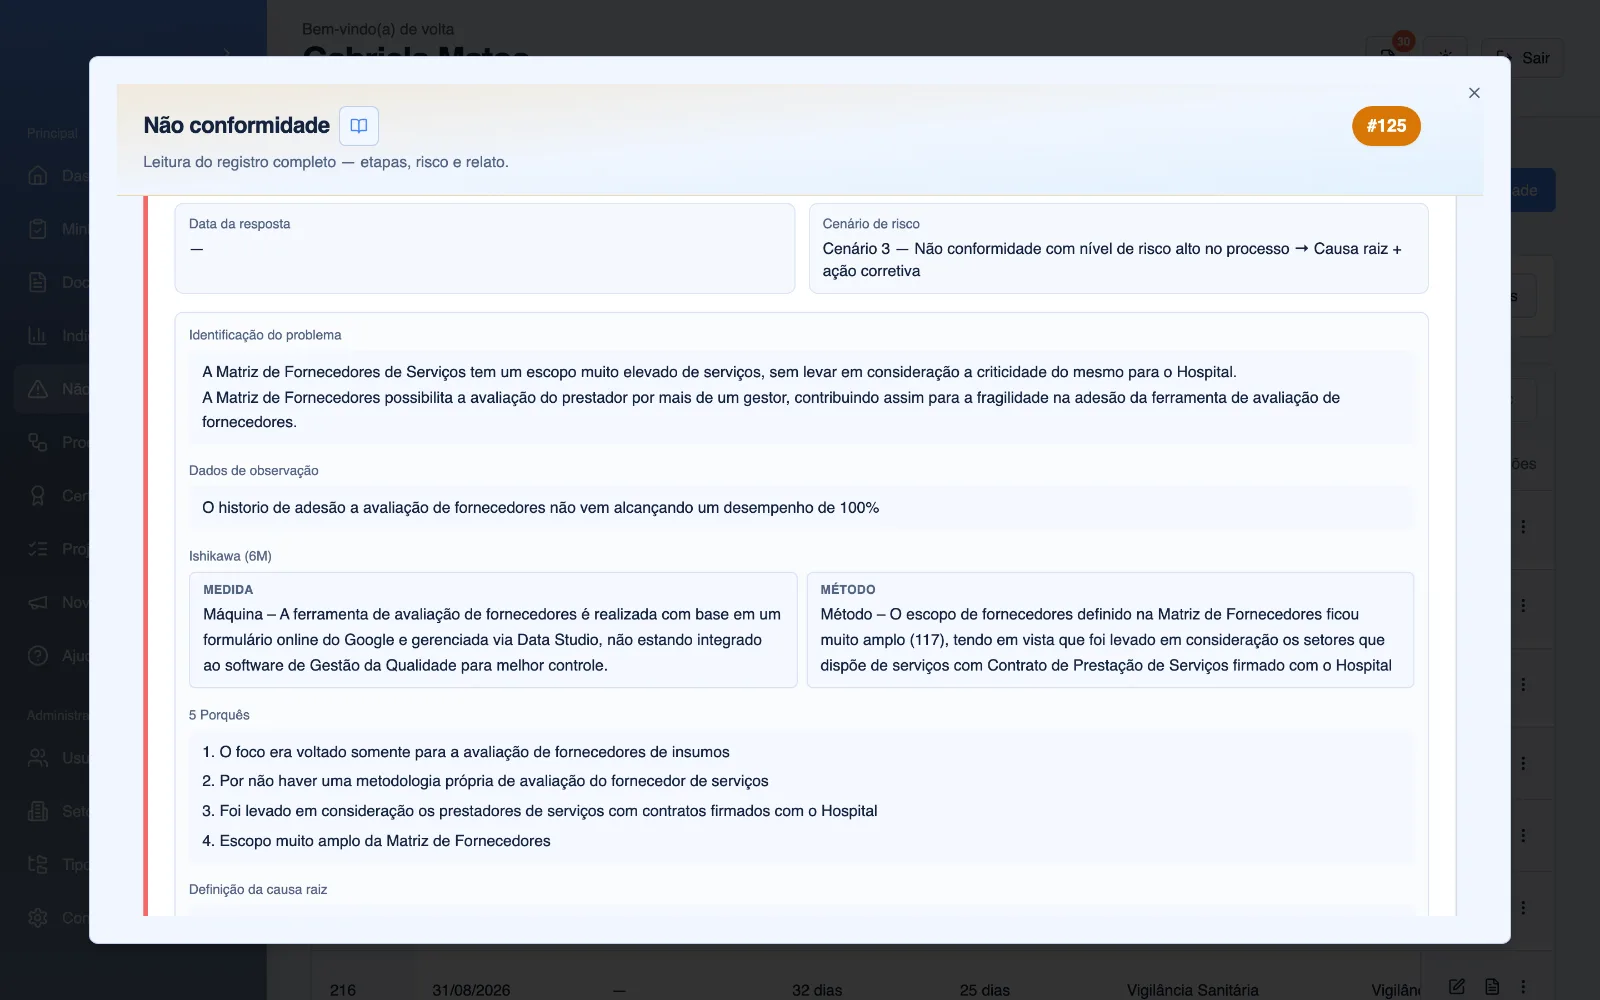1600x1000 pixels.
Task: Click the 31/08/2026 date cell
Action: [471, 990]
